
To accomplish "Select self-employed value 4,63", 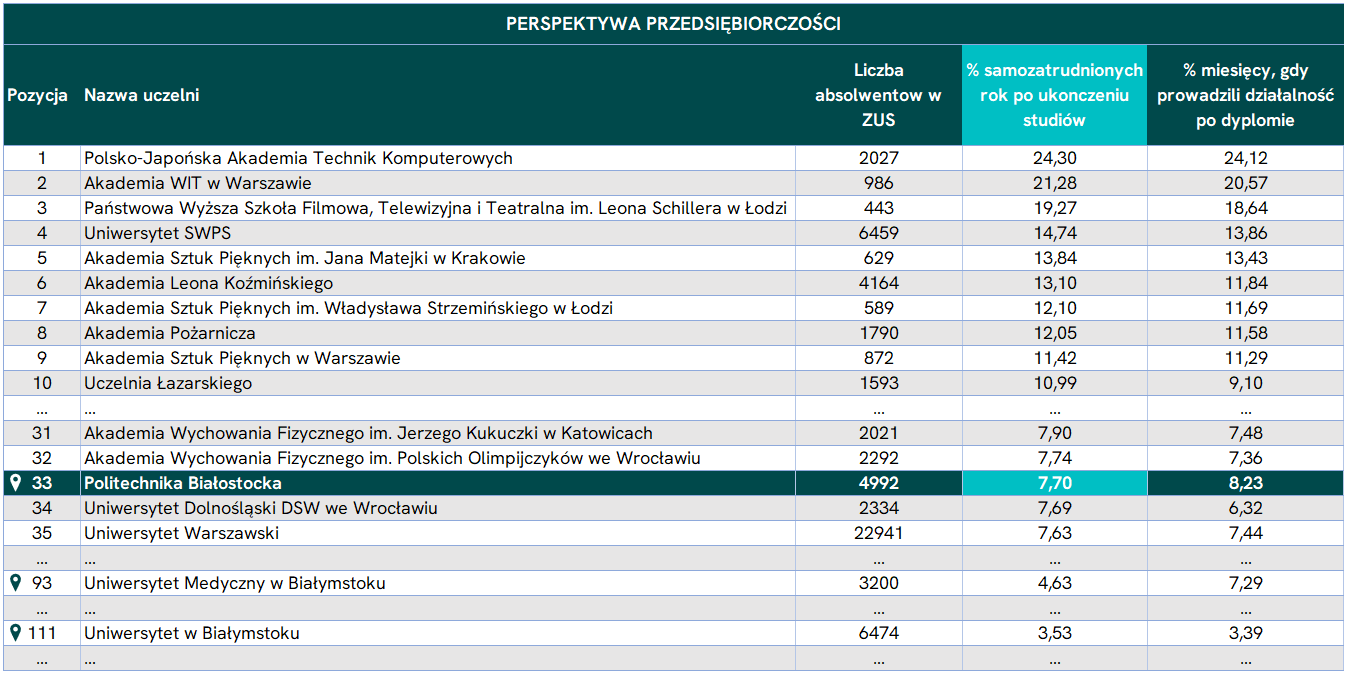I will [1054, 583].
